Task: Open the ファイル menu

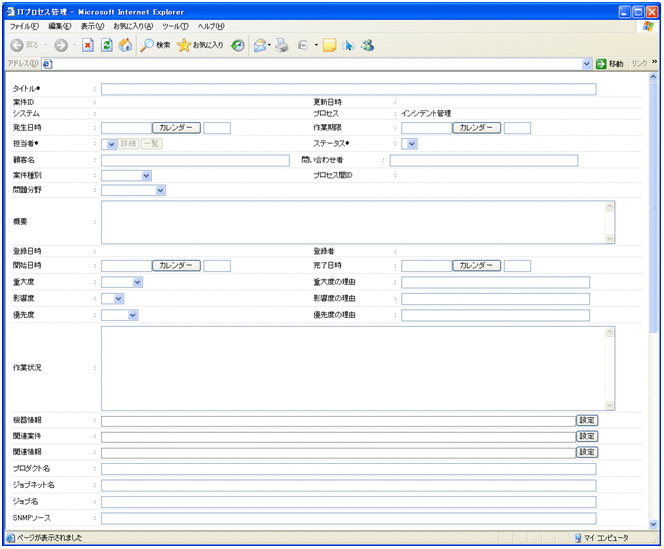Action: tap(24, 26)
